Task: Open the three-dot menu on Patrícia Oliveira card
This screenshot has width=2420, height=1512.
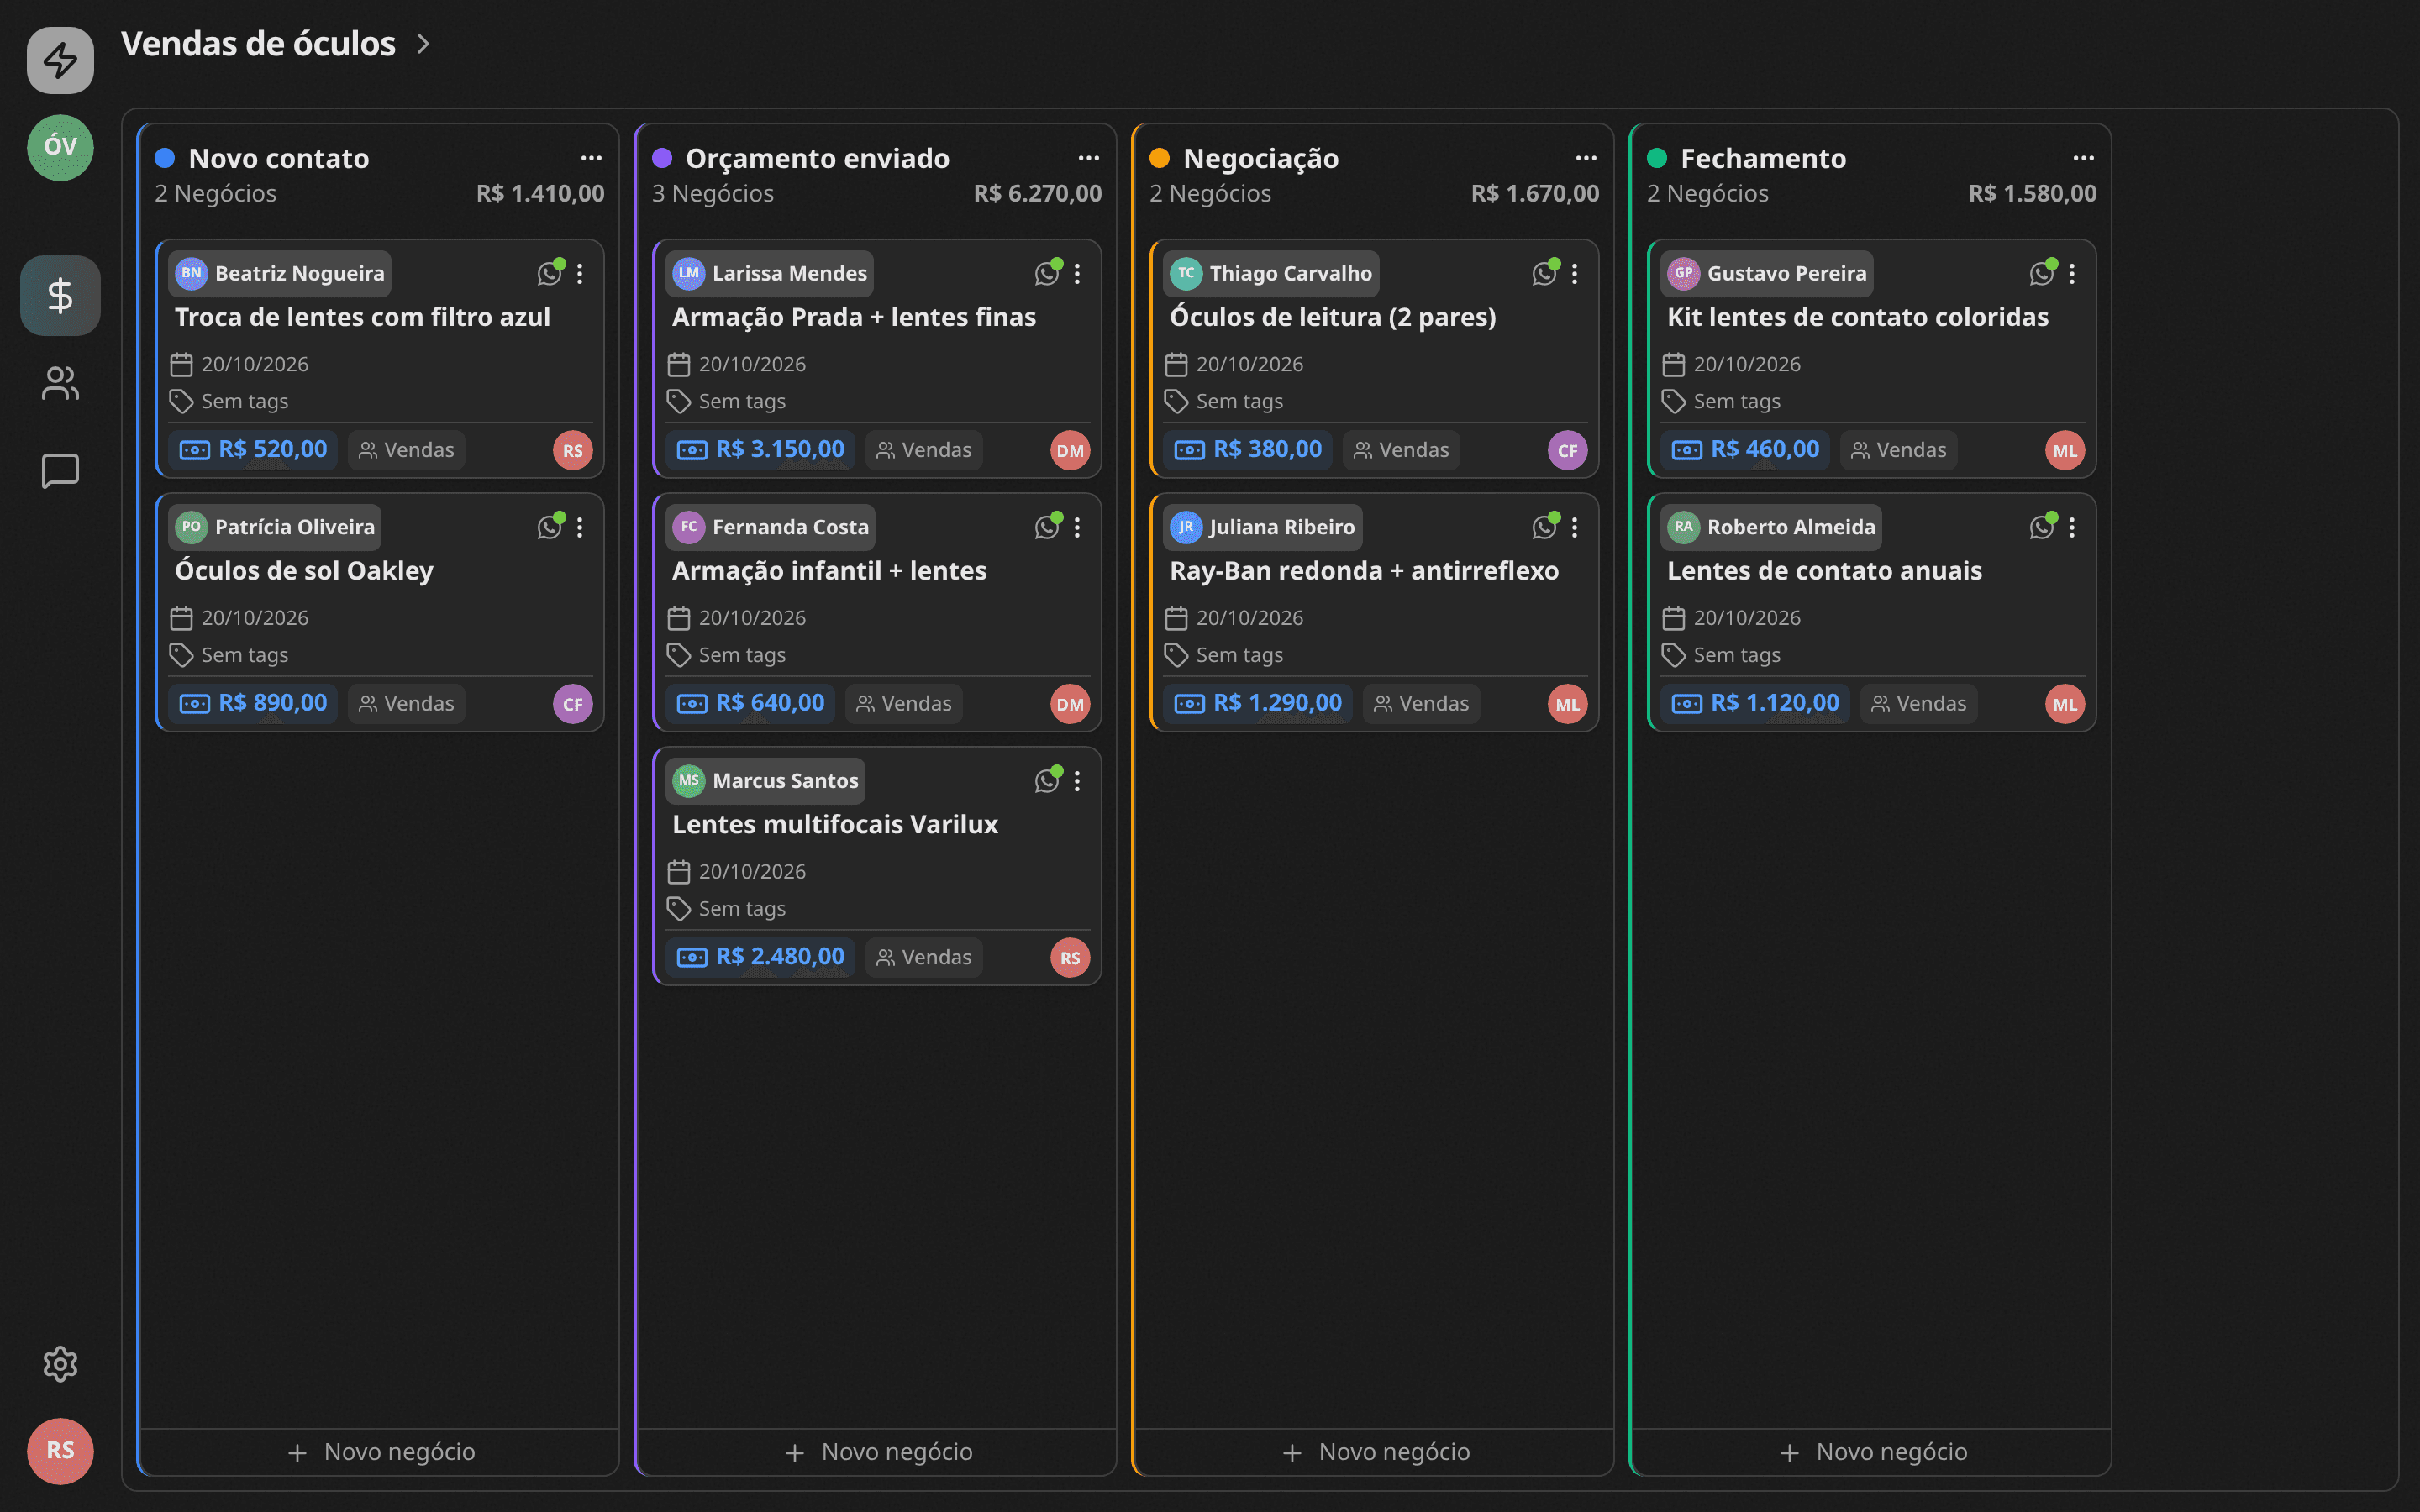Action: point(580,527)
